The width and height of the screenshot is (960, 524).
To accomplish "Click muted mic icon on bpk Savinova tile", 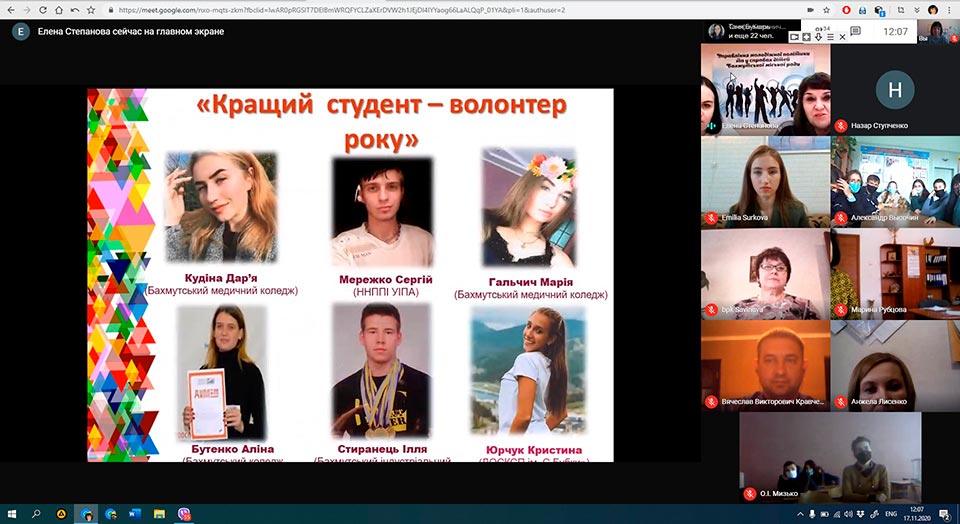I will point(711,310).
